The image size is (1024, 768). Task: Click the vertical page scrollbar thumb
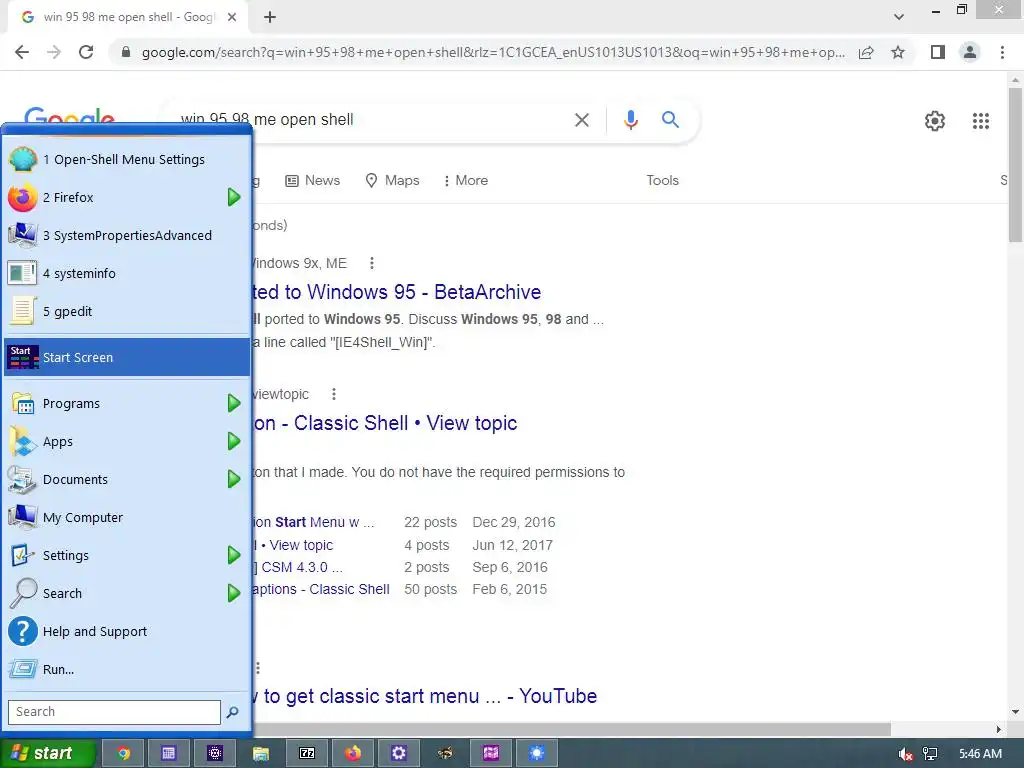pyautogui.click(x=1015, y=165)
